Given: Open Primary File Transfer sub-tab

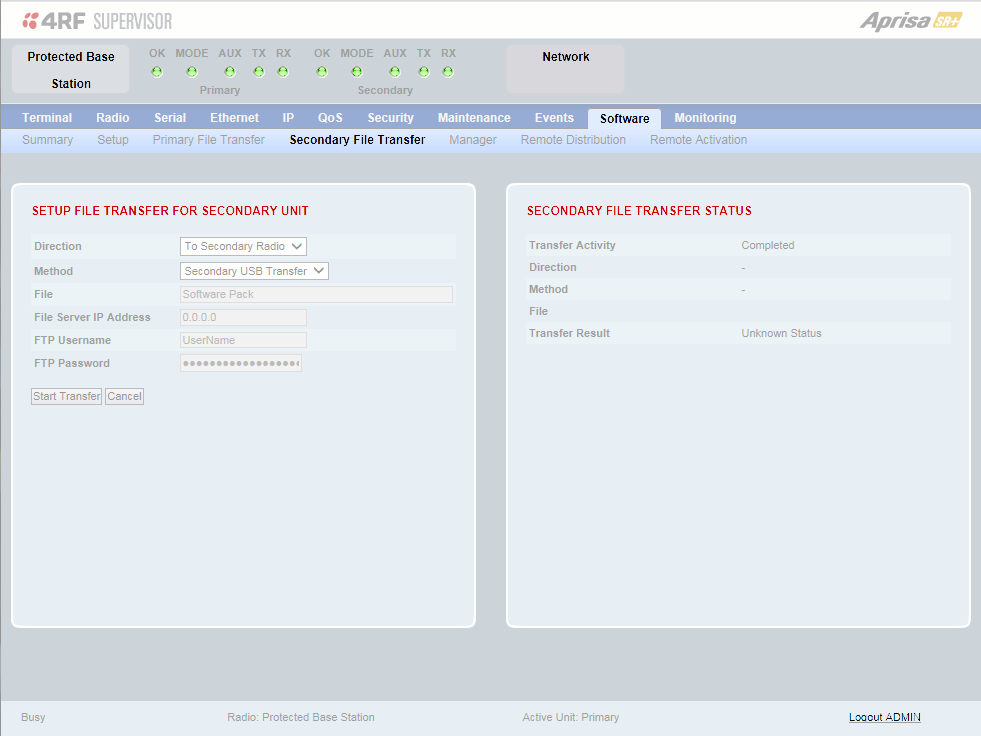Looking at the screenshot, I should pyautogui.click(x=208, y=140).
